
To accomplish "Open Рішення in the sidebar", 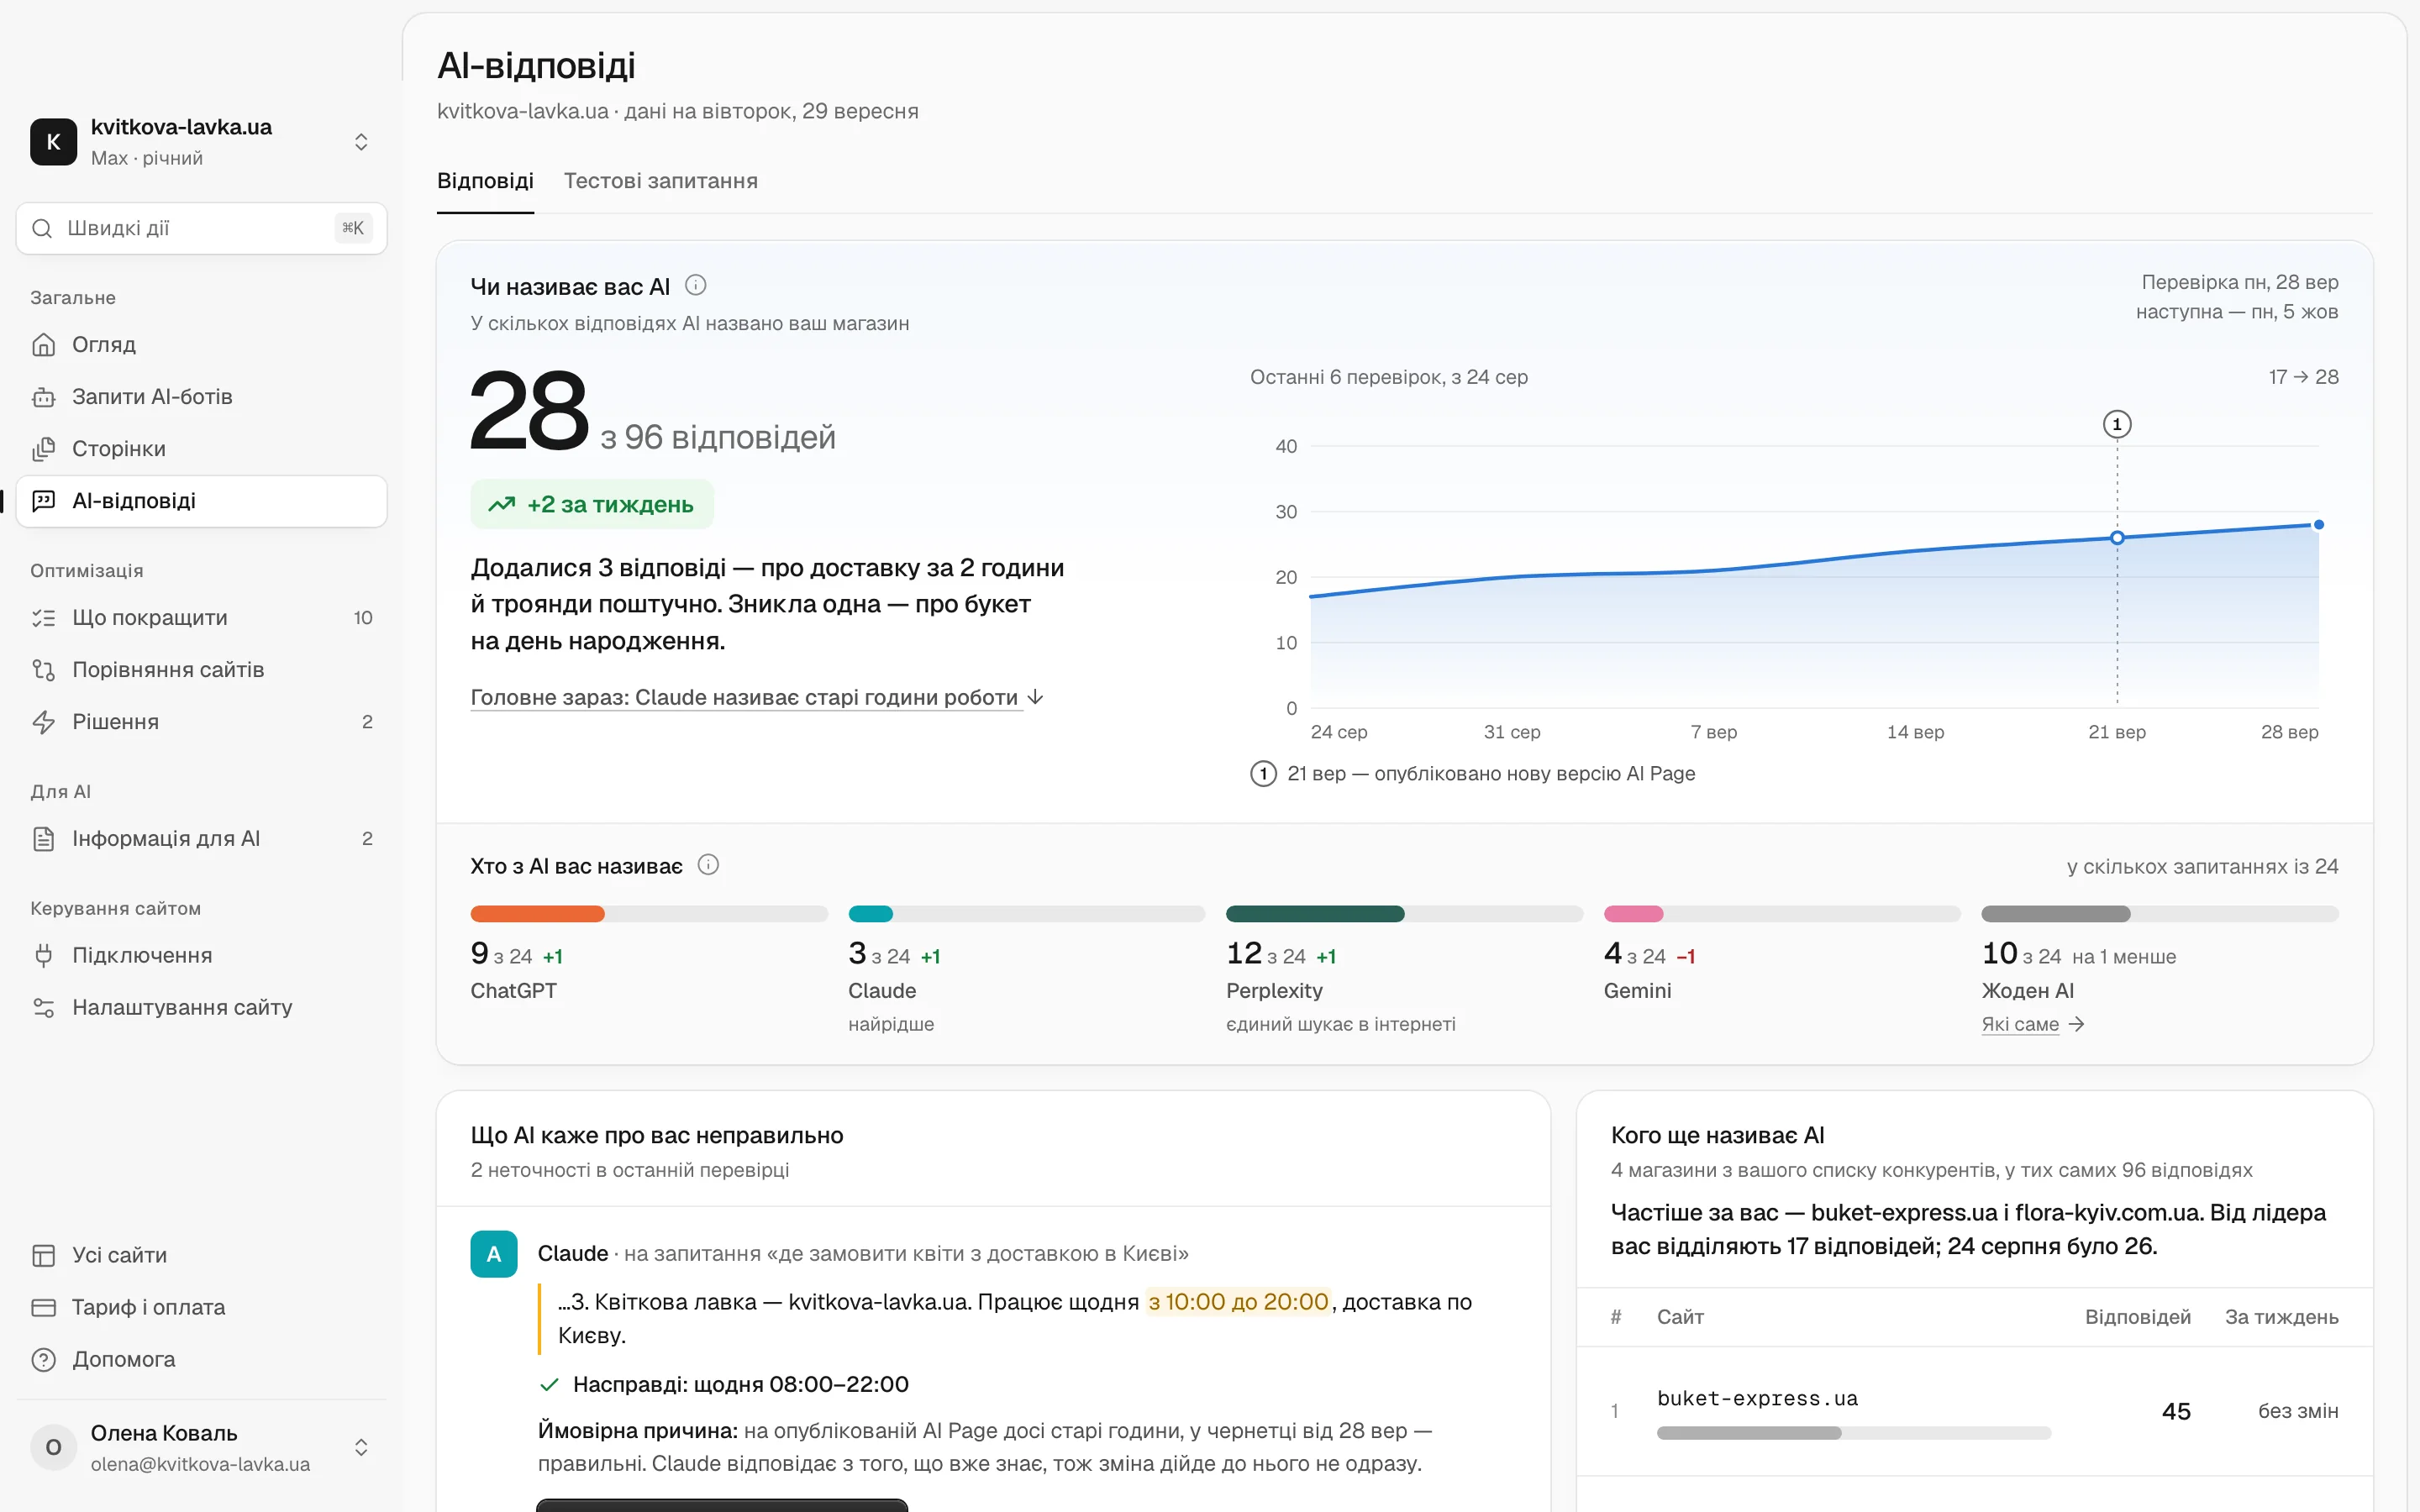I will point(202,721).
